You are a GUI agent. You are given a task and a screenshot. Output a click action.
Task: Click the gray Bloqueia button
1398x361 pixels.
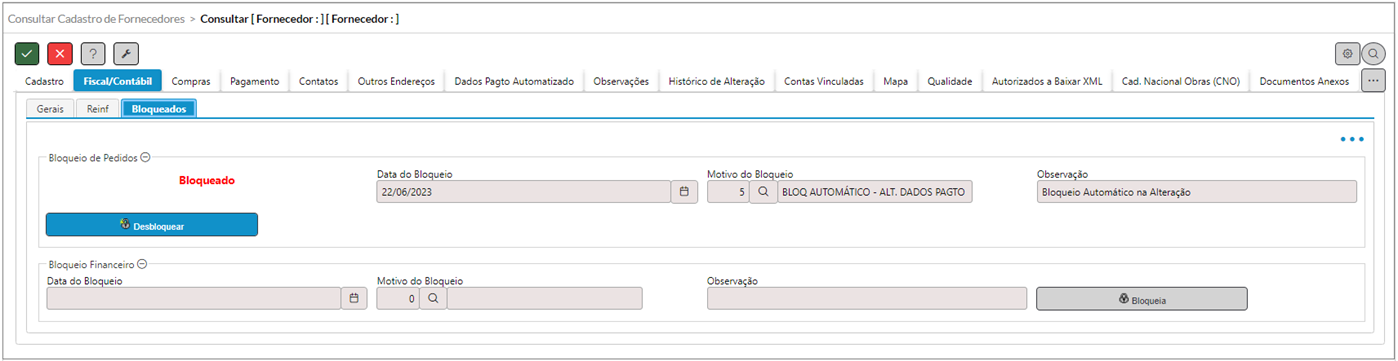1142,299
